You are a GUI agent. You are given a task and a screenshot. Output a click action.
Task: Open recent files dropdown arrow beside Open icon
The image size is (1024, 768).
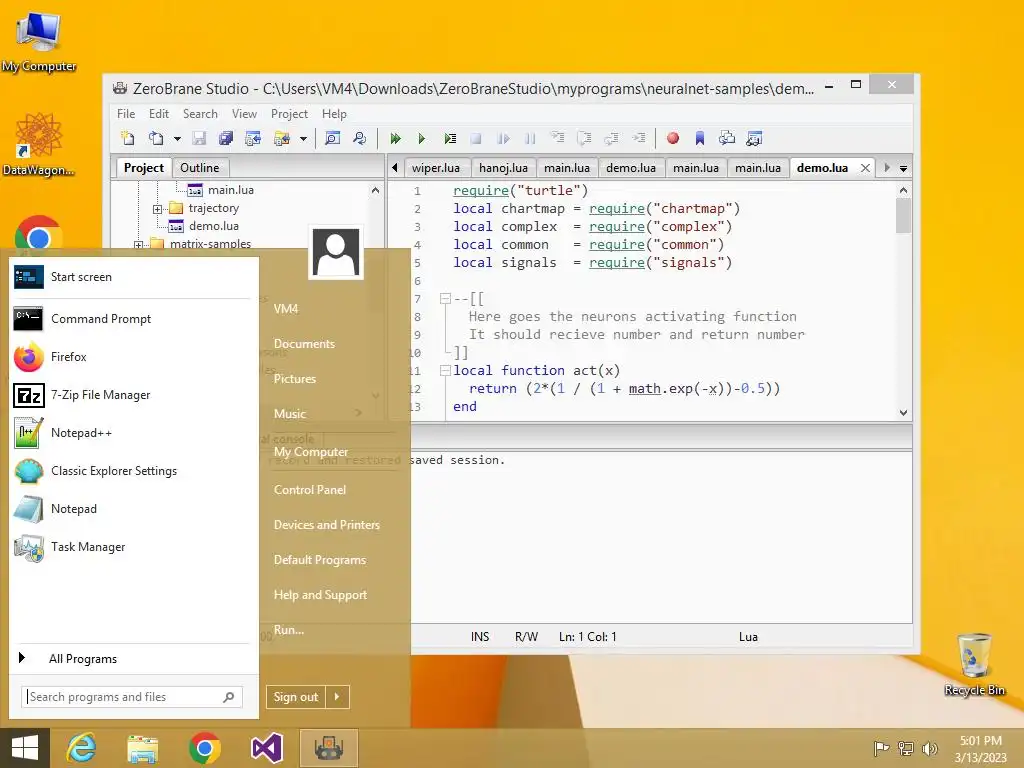pyautogui.click(x=176, y=138)
